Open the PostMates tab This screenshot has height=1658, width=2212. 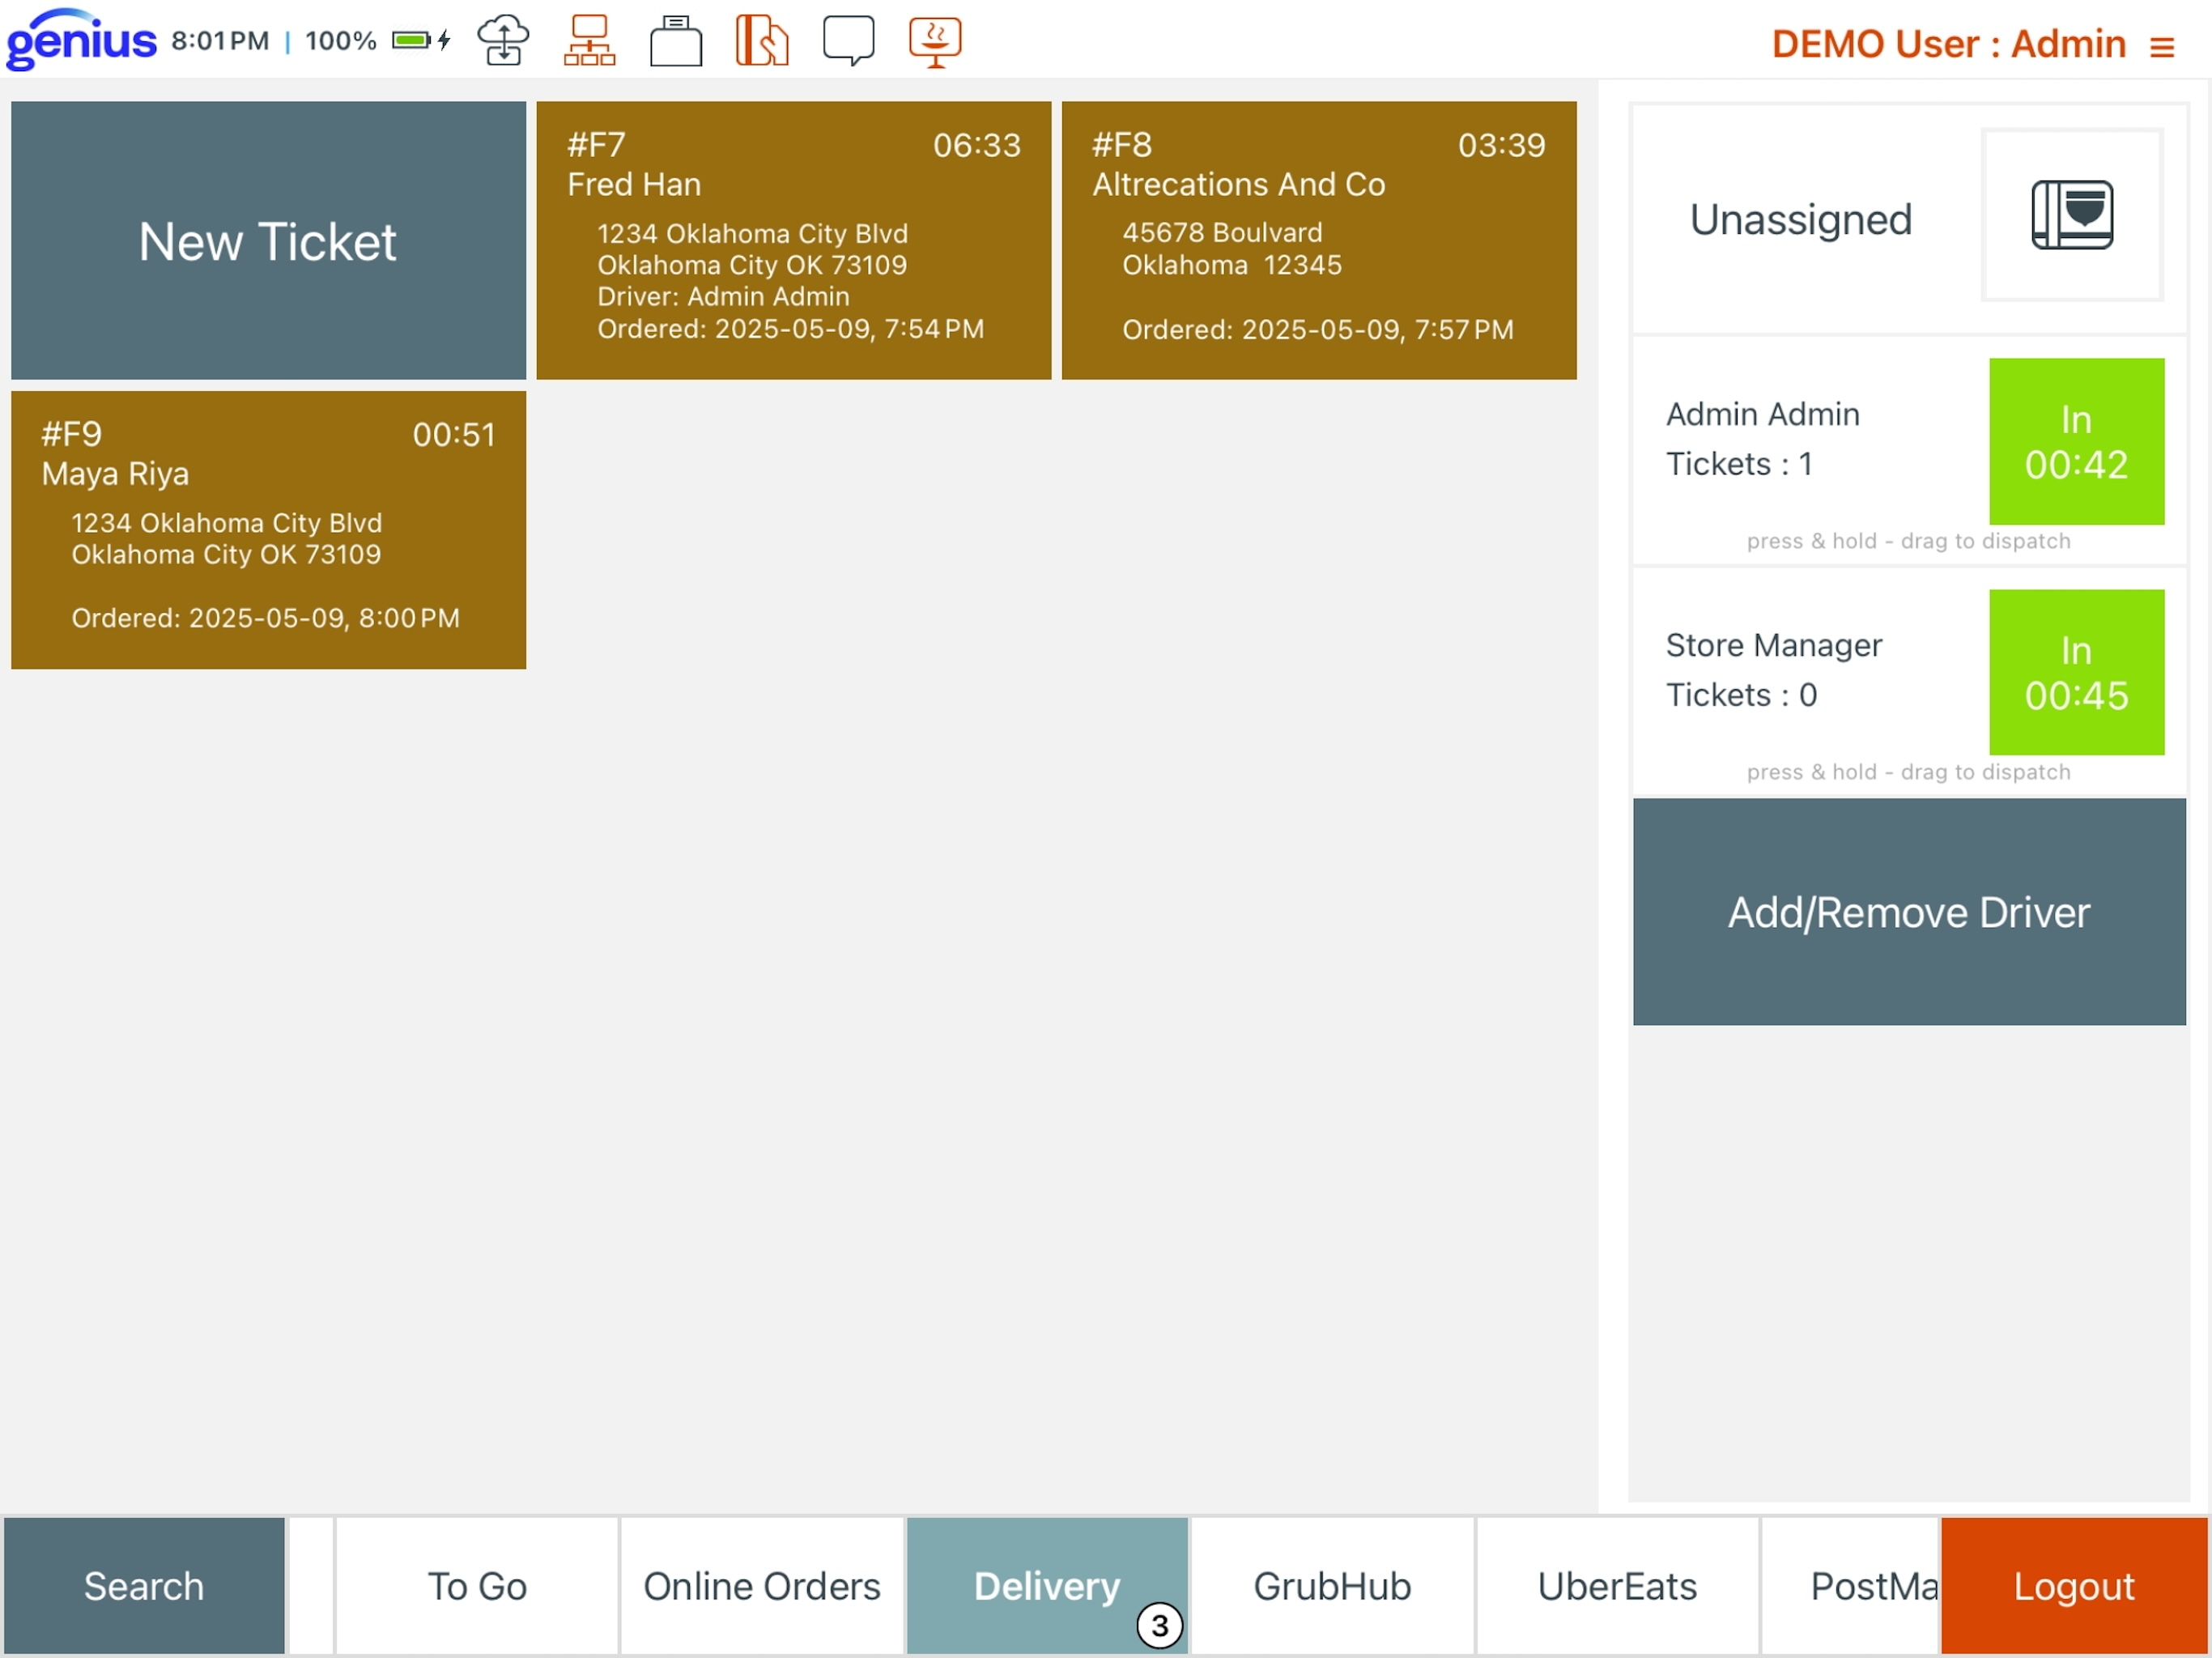[x=1851, y=1586]
